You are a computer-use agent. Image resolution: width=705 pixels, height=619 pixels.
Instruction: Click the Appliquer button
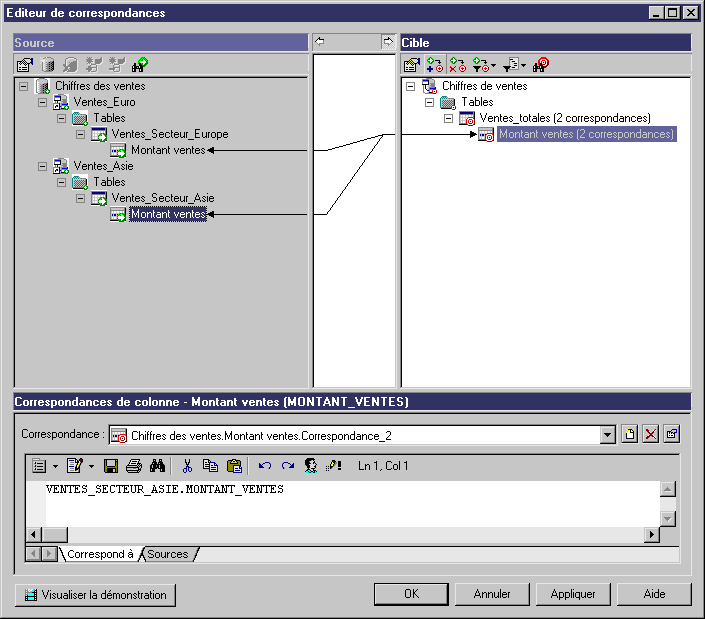click(x=573, y=594)
